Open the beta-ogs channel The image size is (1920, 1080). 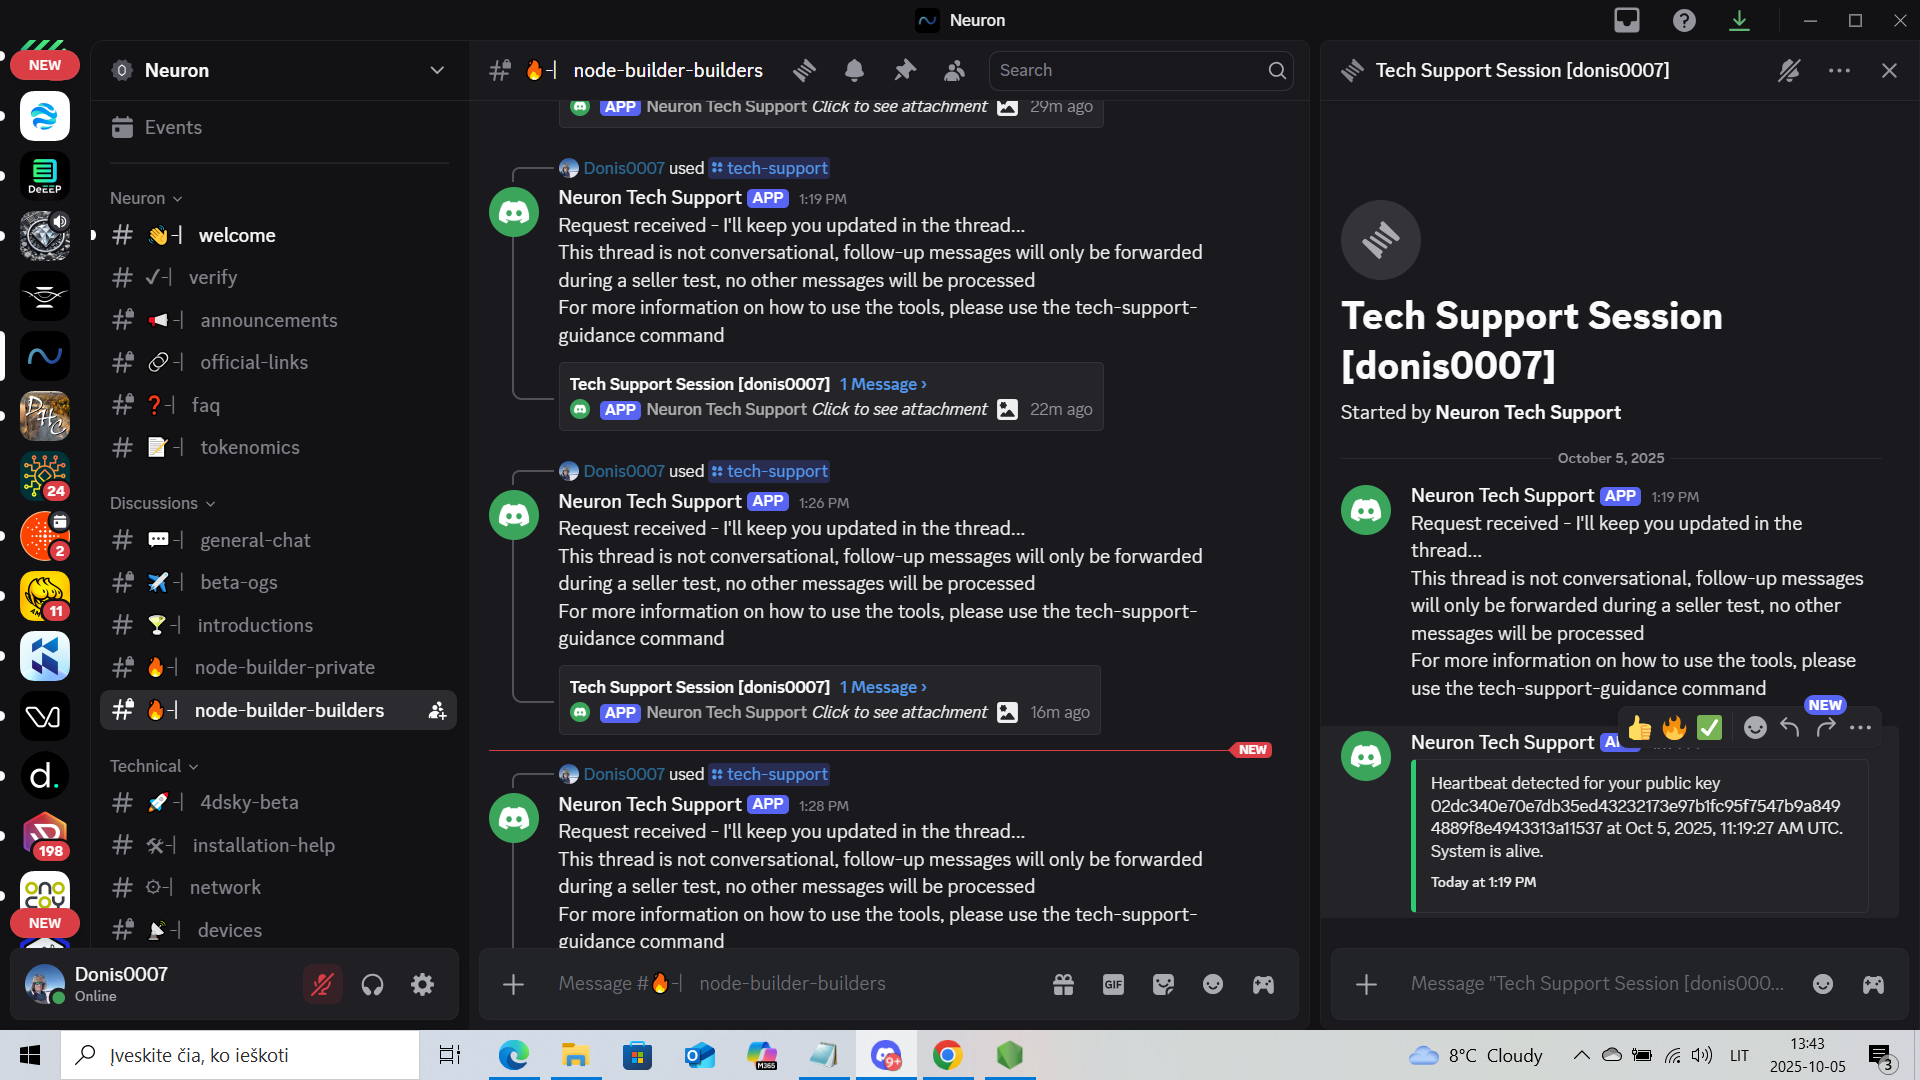[x=279, y=582]
